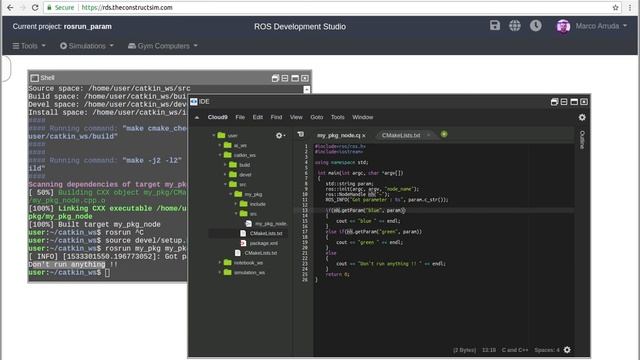The height and width of the screenshot is (360, 640).
Task: Switch to the CMakeLists.txt tab
Action: (401, 135)
